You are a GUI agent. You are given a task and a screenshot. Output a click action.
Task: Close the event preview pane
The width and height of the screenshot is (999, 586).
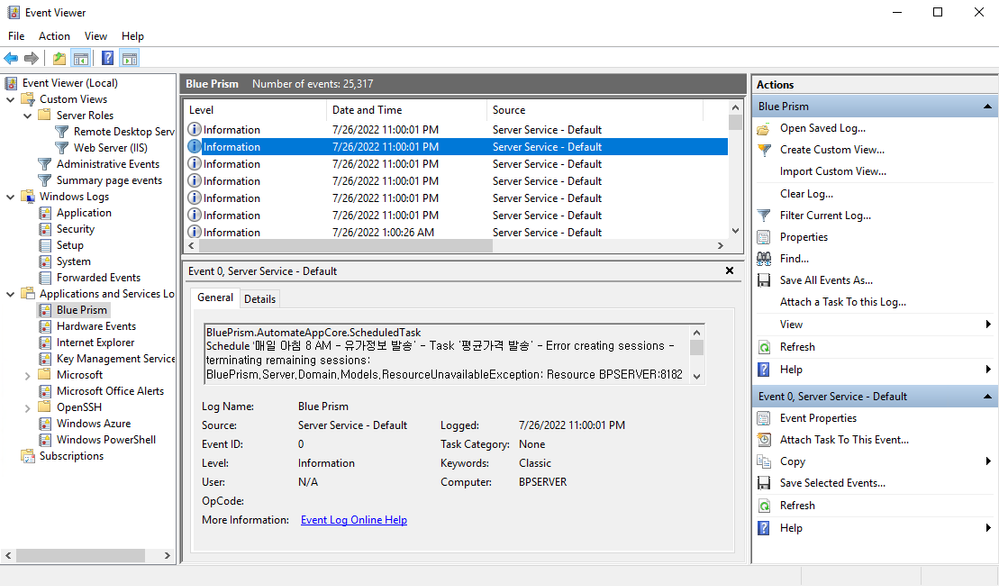tap(729, 271)
